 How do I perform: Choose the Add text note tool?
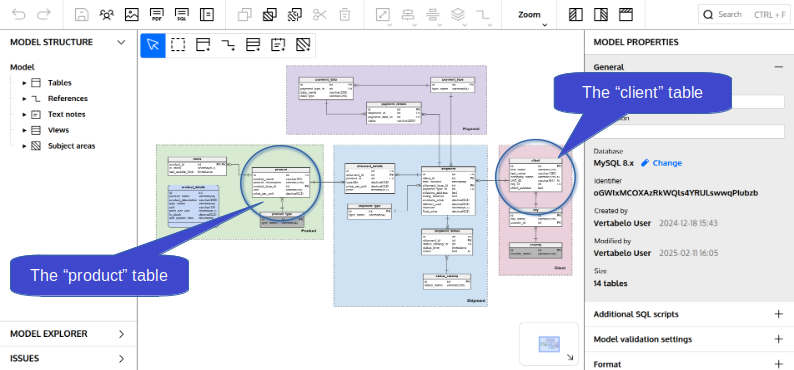tap(278, 45)
